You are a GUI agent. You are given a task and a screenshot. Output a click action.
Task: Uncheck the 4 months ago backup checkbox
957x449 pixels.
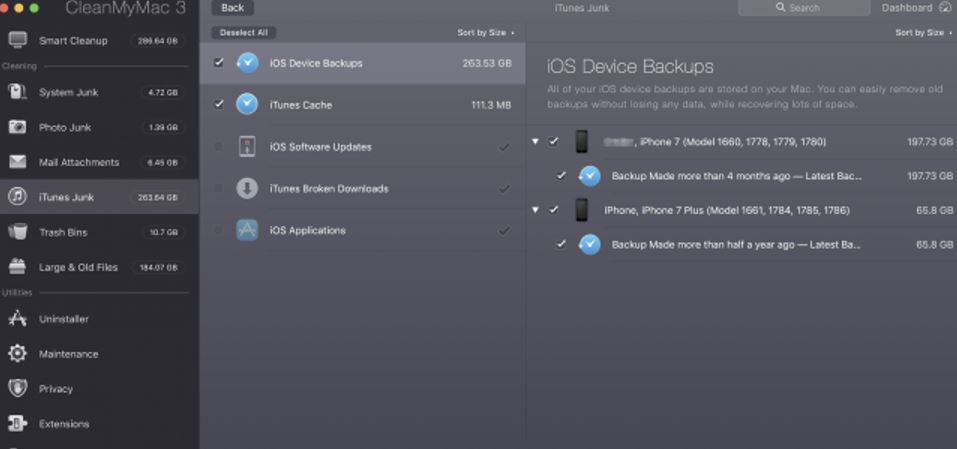click(x=561, y=176)
